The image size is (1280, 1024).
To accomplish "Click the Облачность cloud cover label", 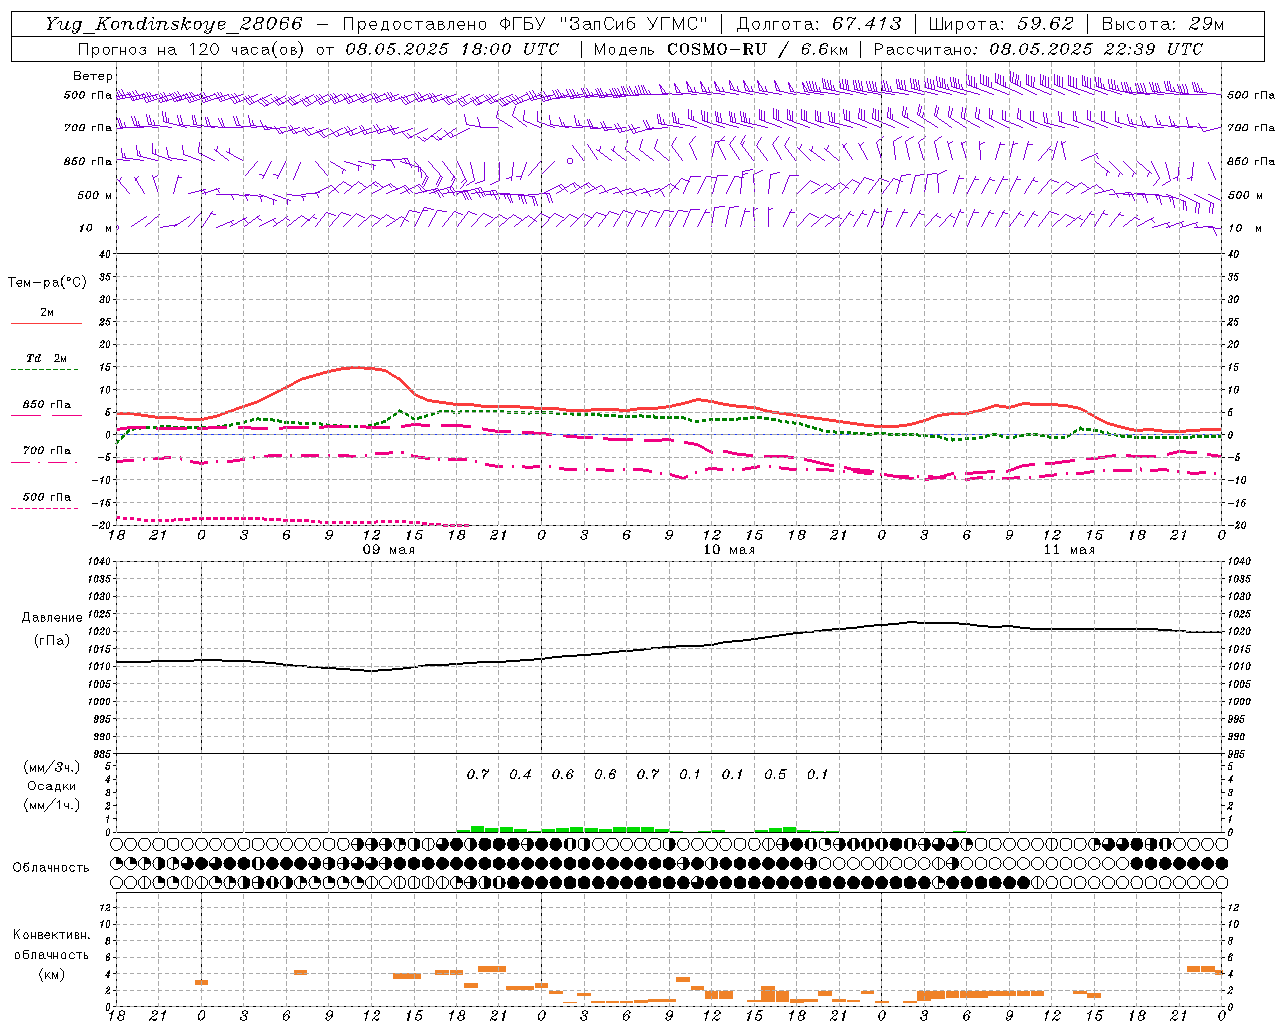I will [x=51, y=867].
